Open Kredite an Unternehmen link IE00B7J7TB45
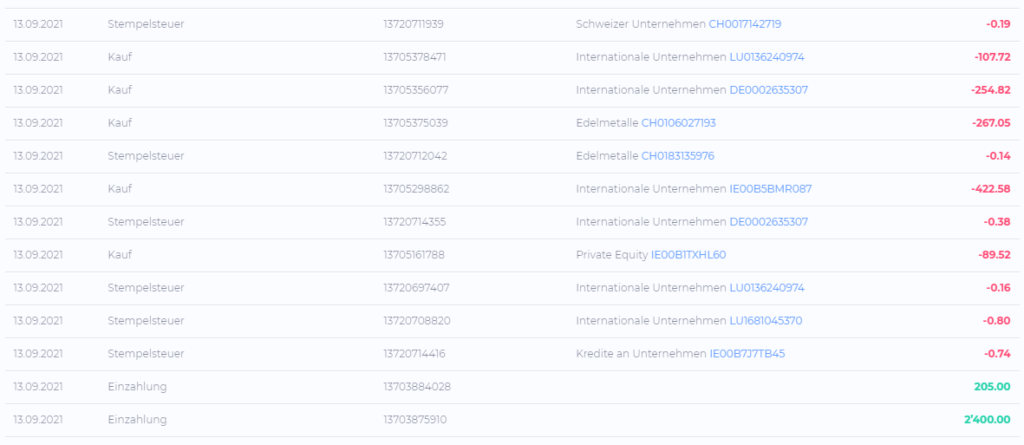Viewport: 1024px width, 445px height. (x=747, y=354)
